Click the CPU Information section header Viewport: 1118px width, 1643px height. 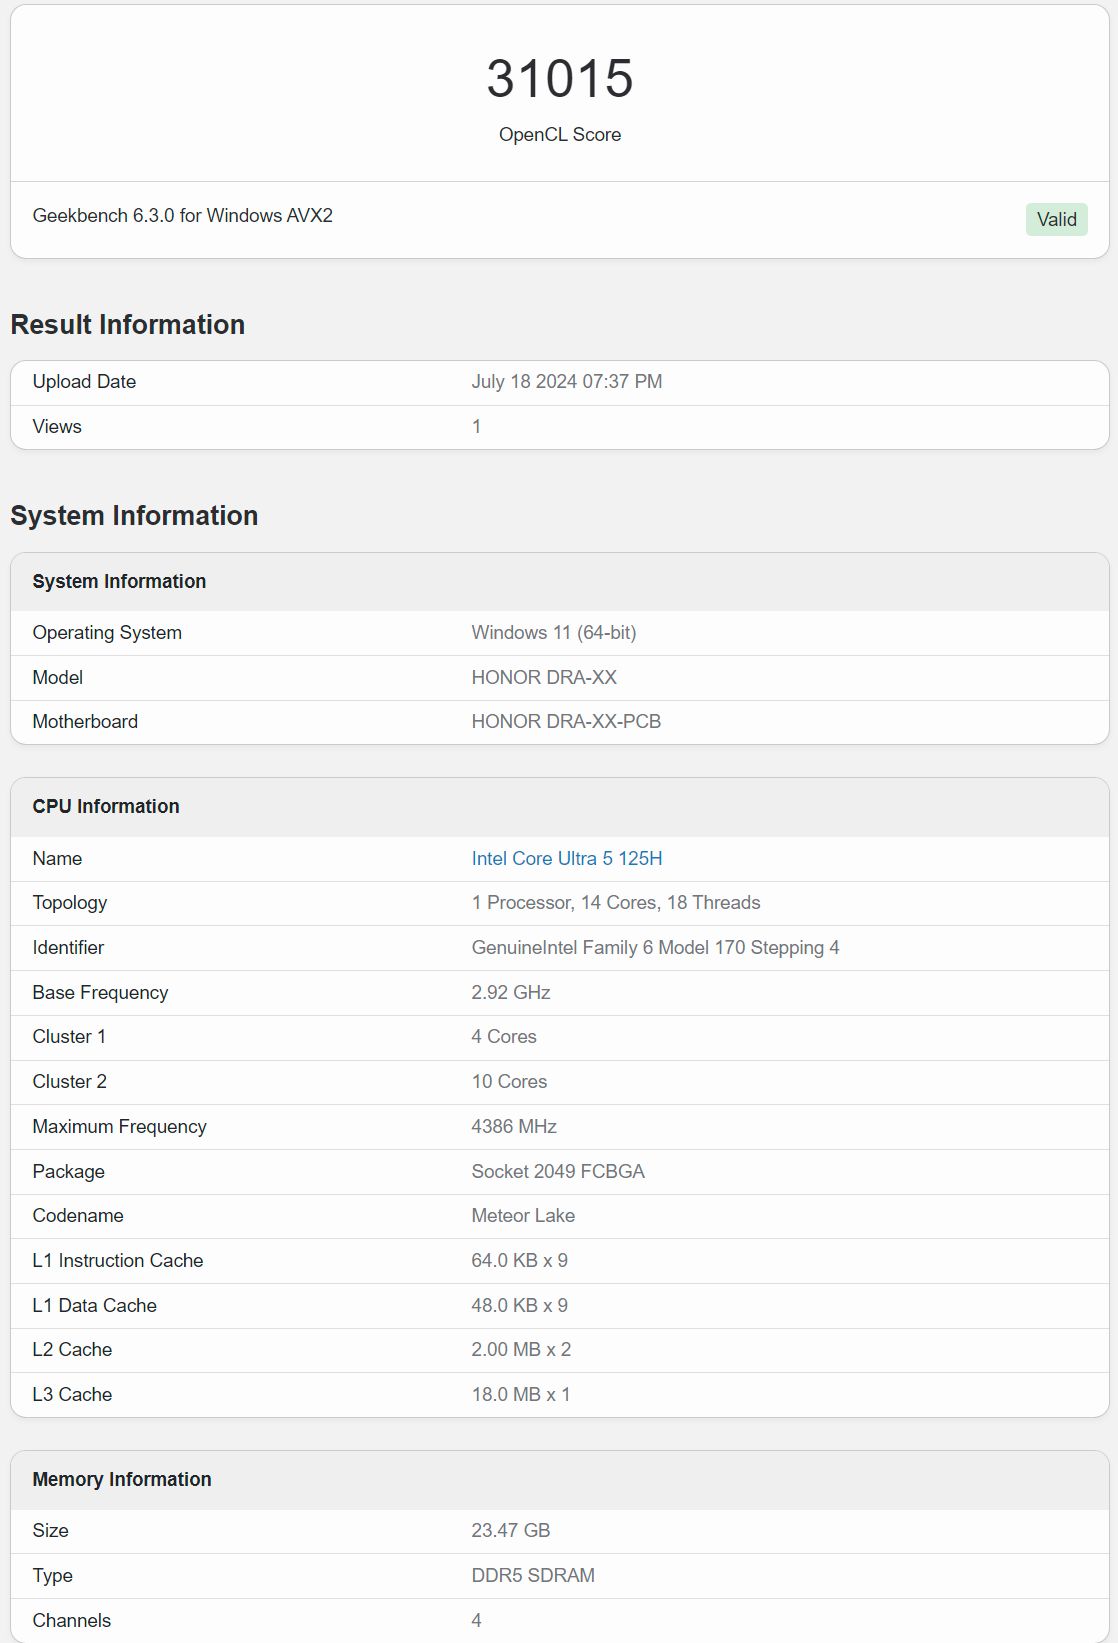pyautogui.click(x=106, y=806)
